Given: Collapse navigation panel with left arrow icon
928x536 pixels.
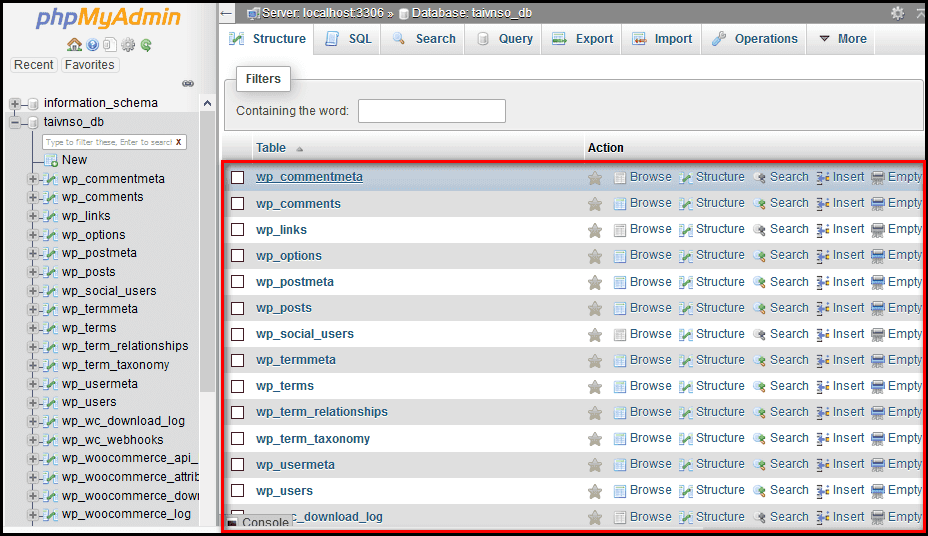Looking at the screenshot, I should coord(226,13).
